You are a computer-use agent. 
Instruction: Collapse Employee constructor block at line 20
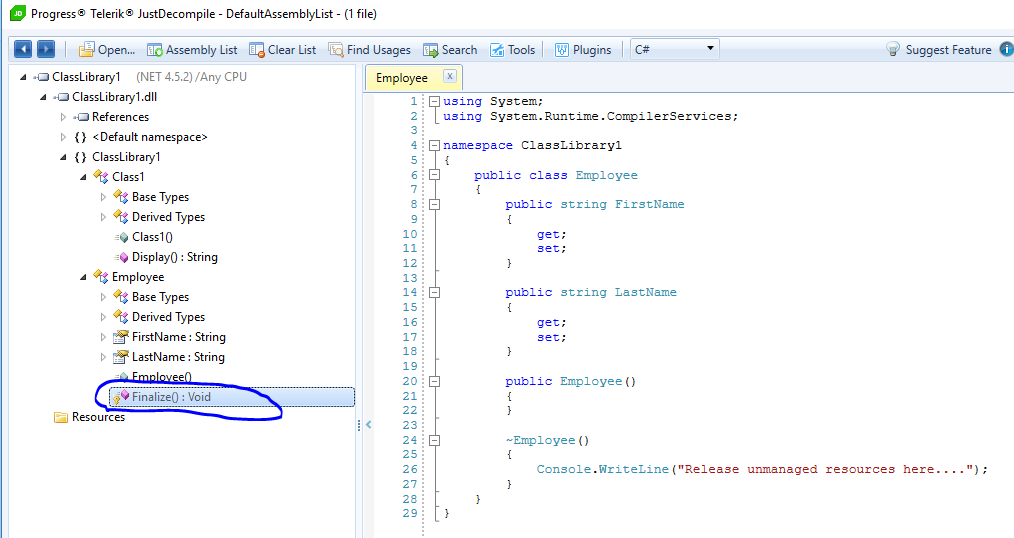coord(435,382)
